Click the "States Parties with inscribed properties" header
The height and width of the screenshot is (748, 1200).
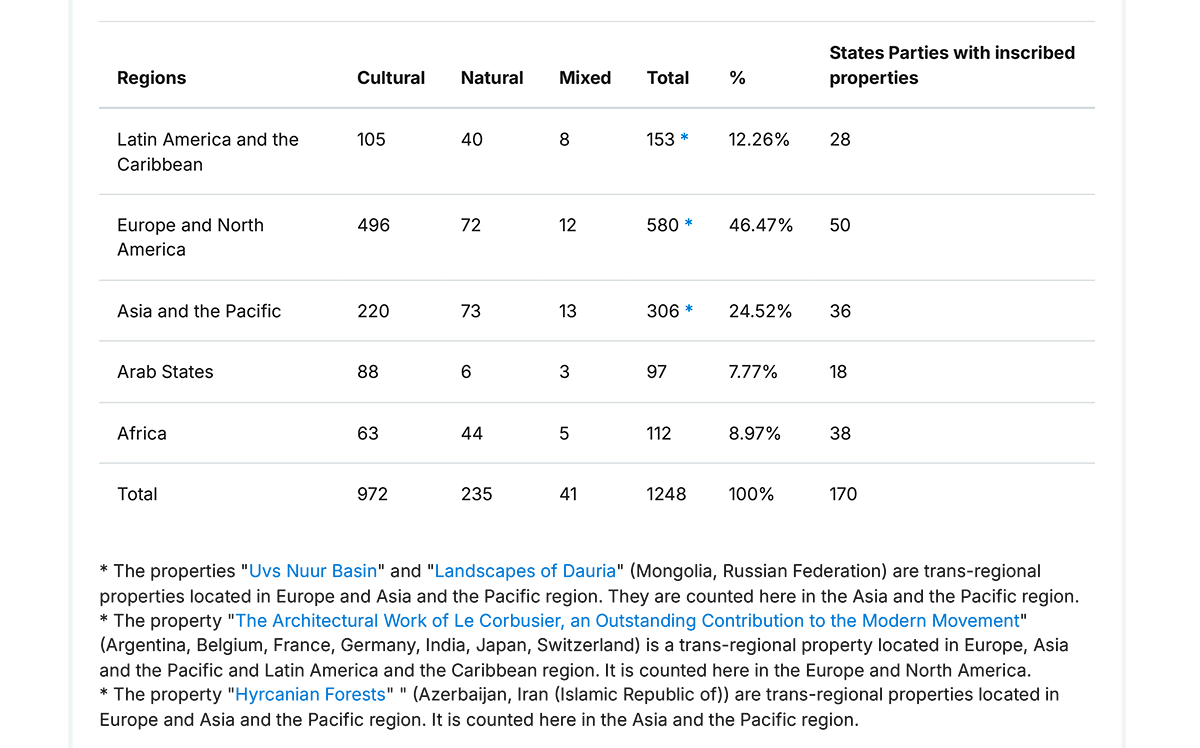(x=951, y=65)
